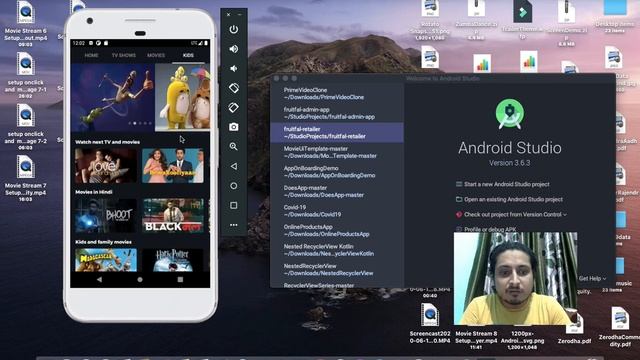Screen dimensions: 640x360
Task: Open recent project fruitfal-admin-app
Action: click(x=337, y=113)
